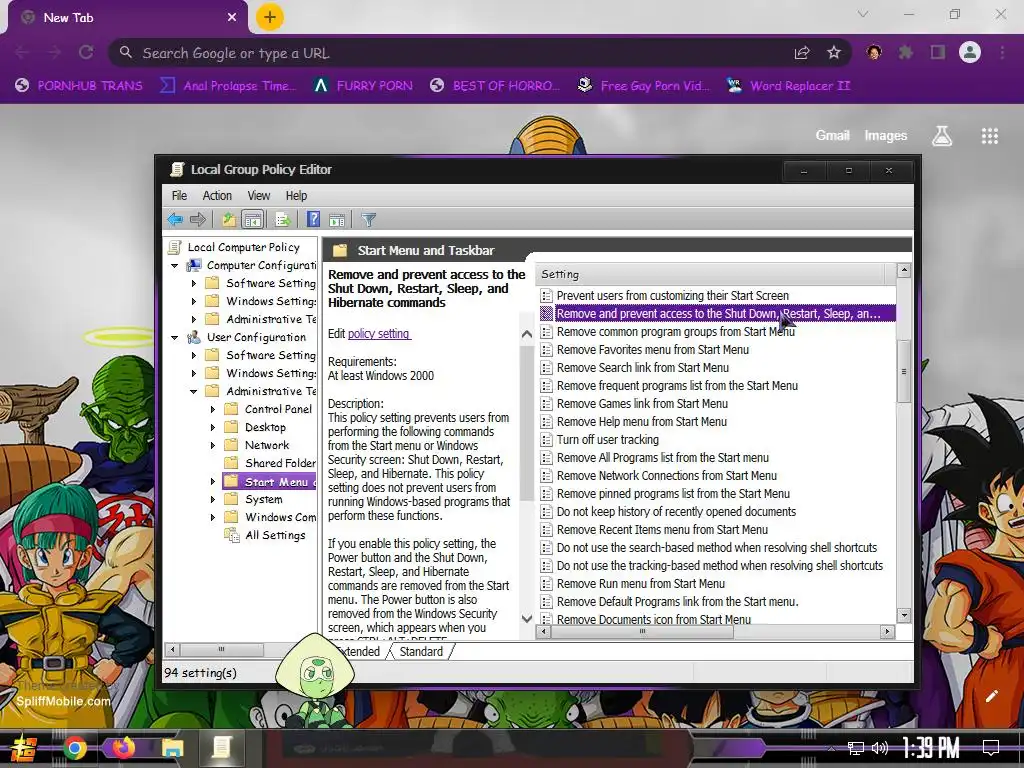Open the Gmail link
This screenshot has width=1024, height=768.
832,135
